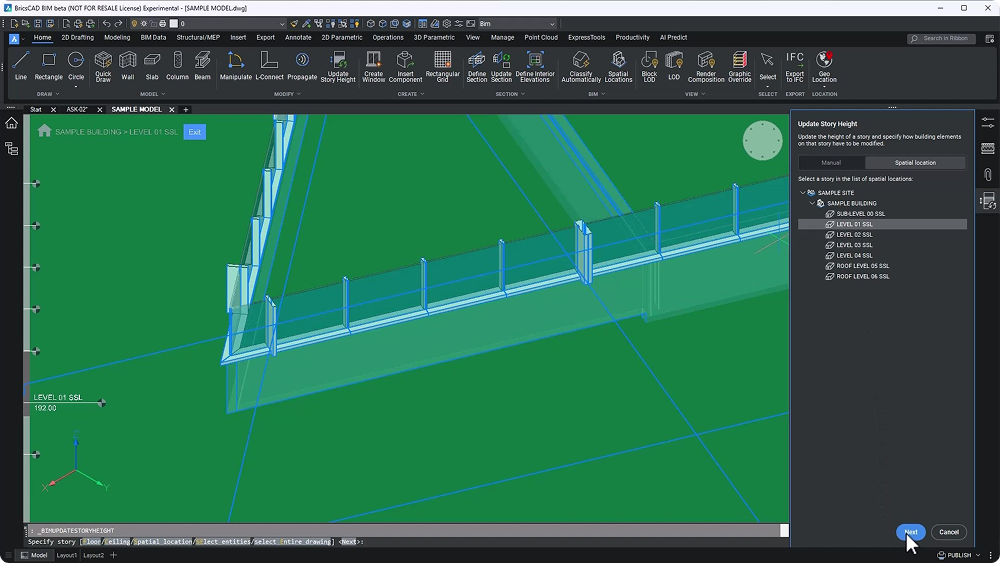
Task: Expand the MODEL panel dropdown
Action: pyautogui.click(x=152, y=94)
